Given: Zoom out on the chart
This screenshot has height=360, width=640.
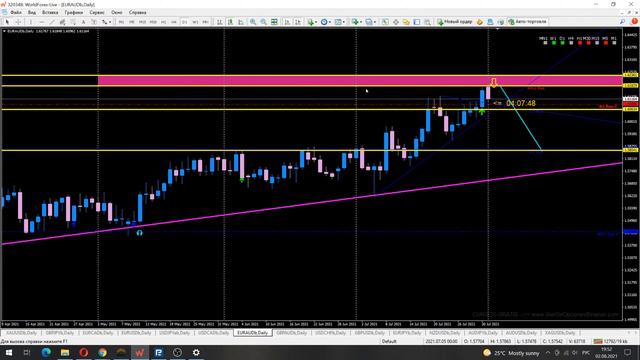Looking at the screenshot, I should pyautogui.click(x=264, y=22).
